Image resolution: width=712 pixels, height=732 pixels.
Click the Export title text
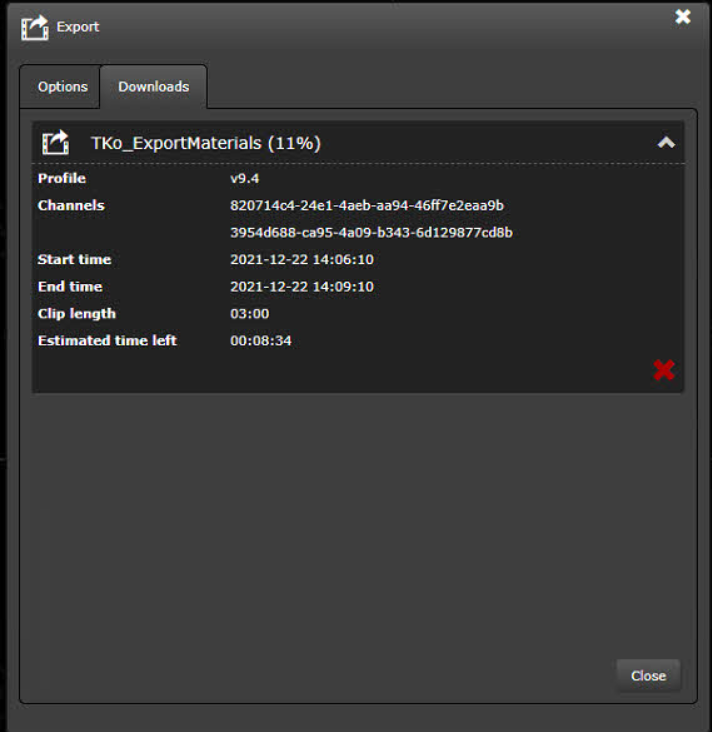[x=78, y=27]
